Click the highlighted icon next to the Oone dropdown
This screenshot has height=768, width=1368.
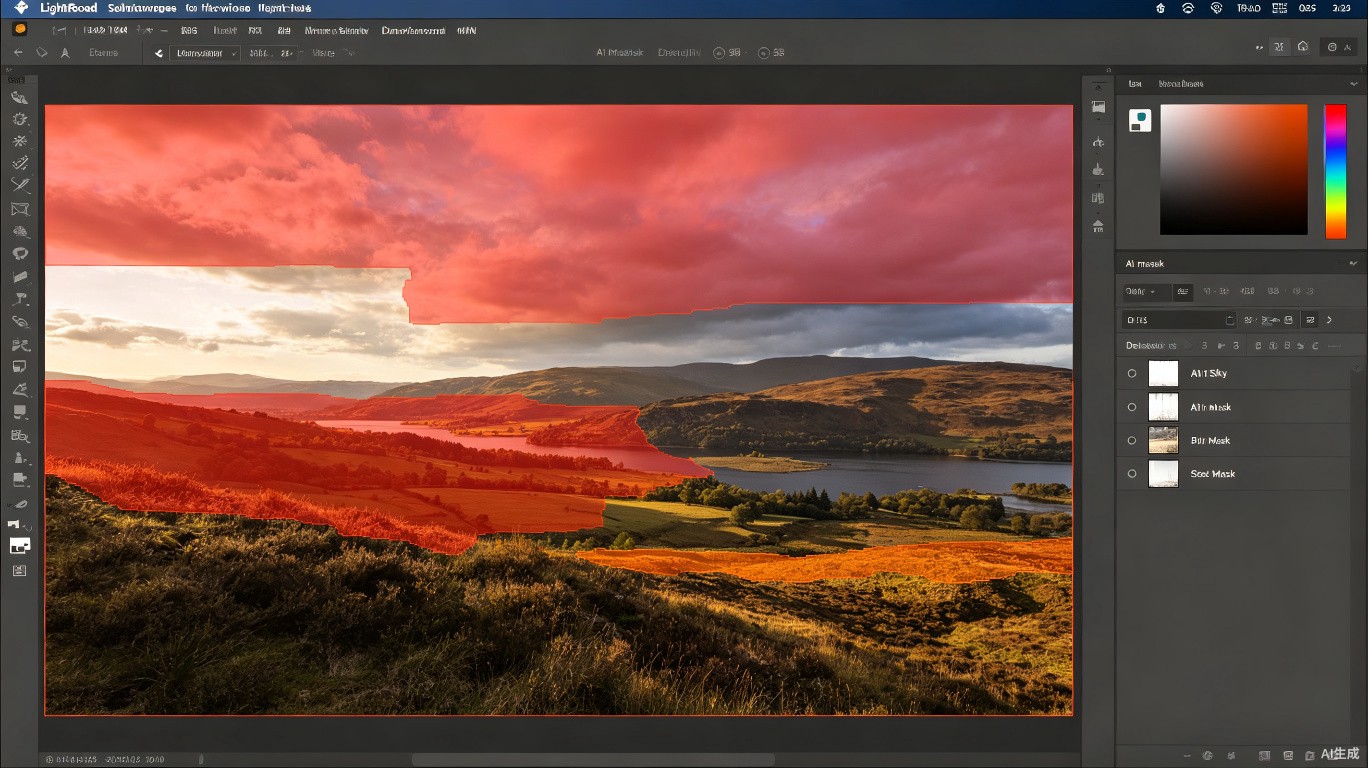tap(1184, 292)
